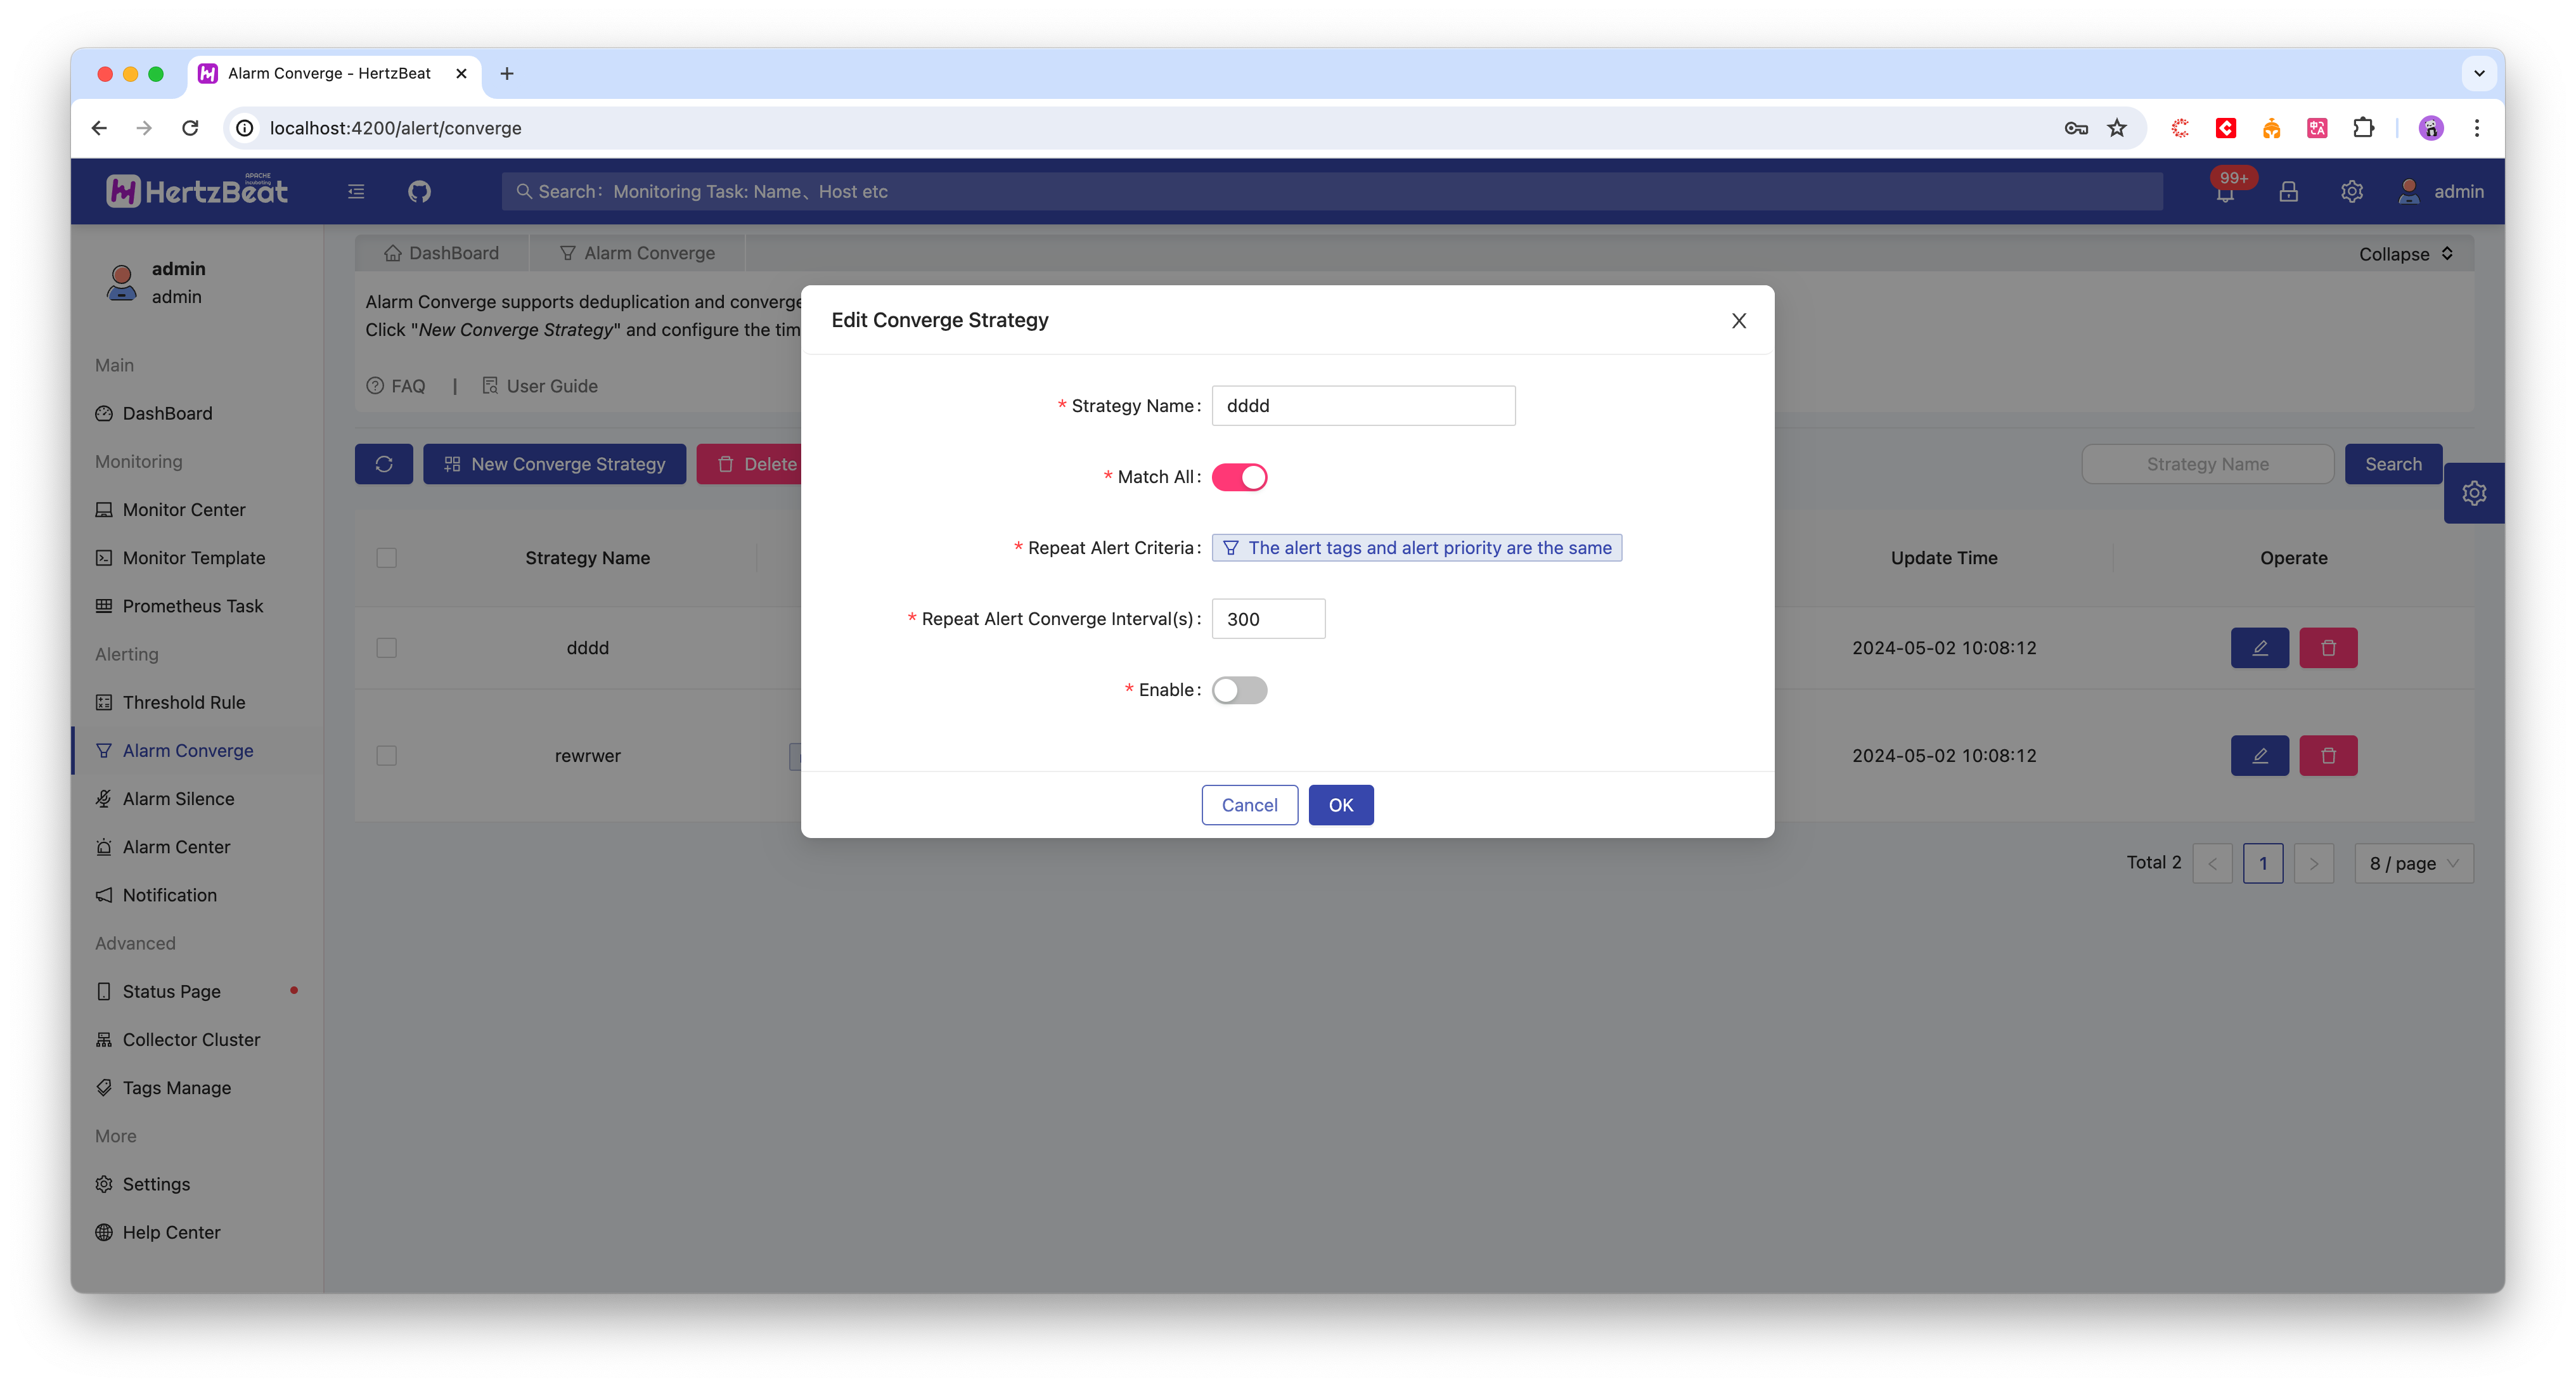
Task: Click the admin user avatar in header
Action: point(2409,191)
